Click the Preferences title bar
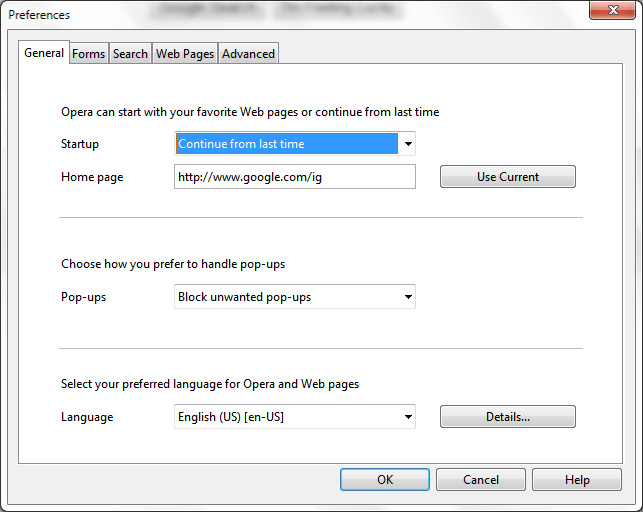 [300, 14]
